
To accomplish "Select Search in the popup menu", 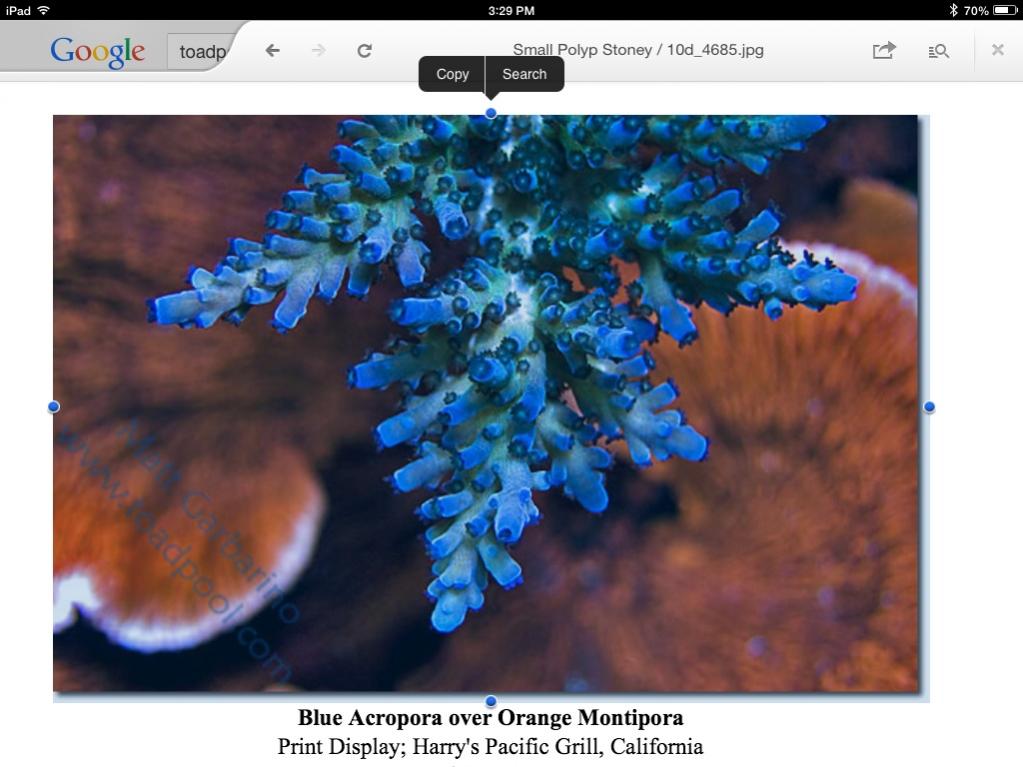I will pos(525,74).
